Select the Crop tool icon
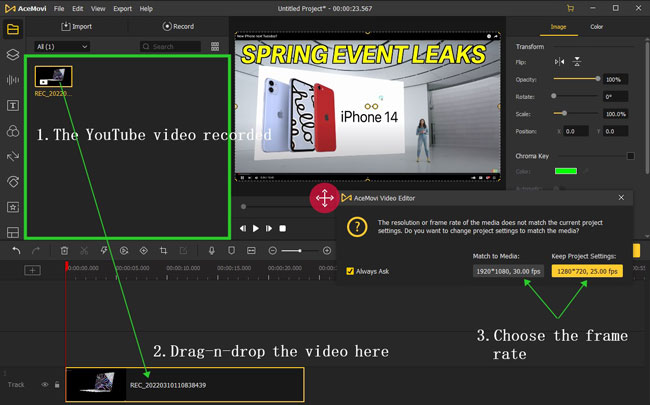650x405 pixels. (163, 250)
